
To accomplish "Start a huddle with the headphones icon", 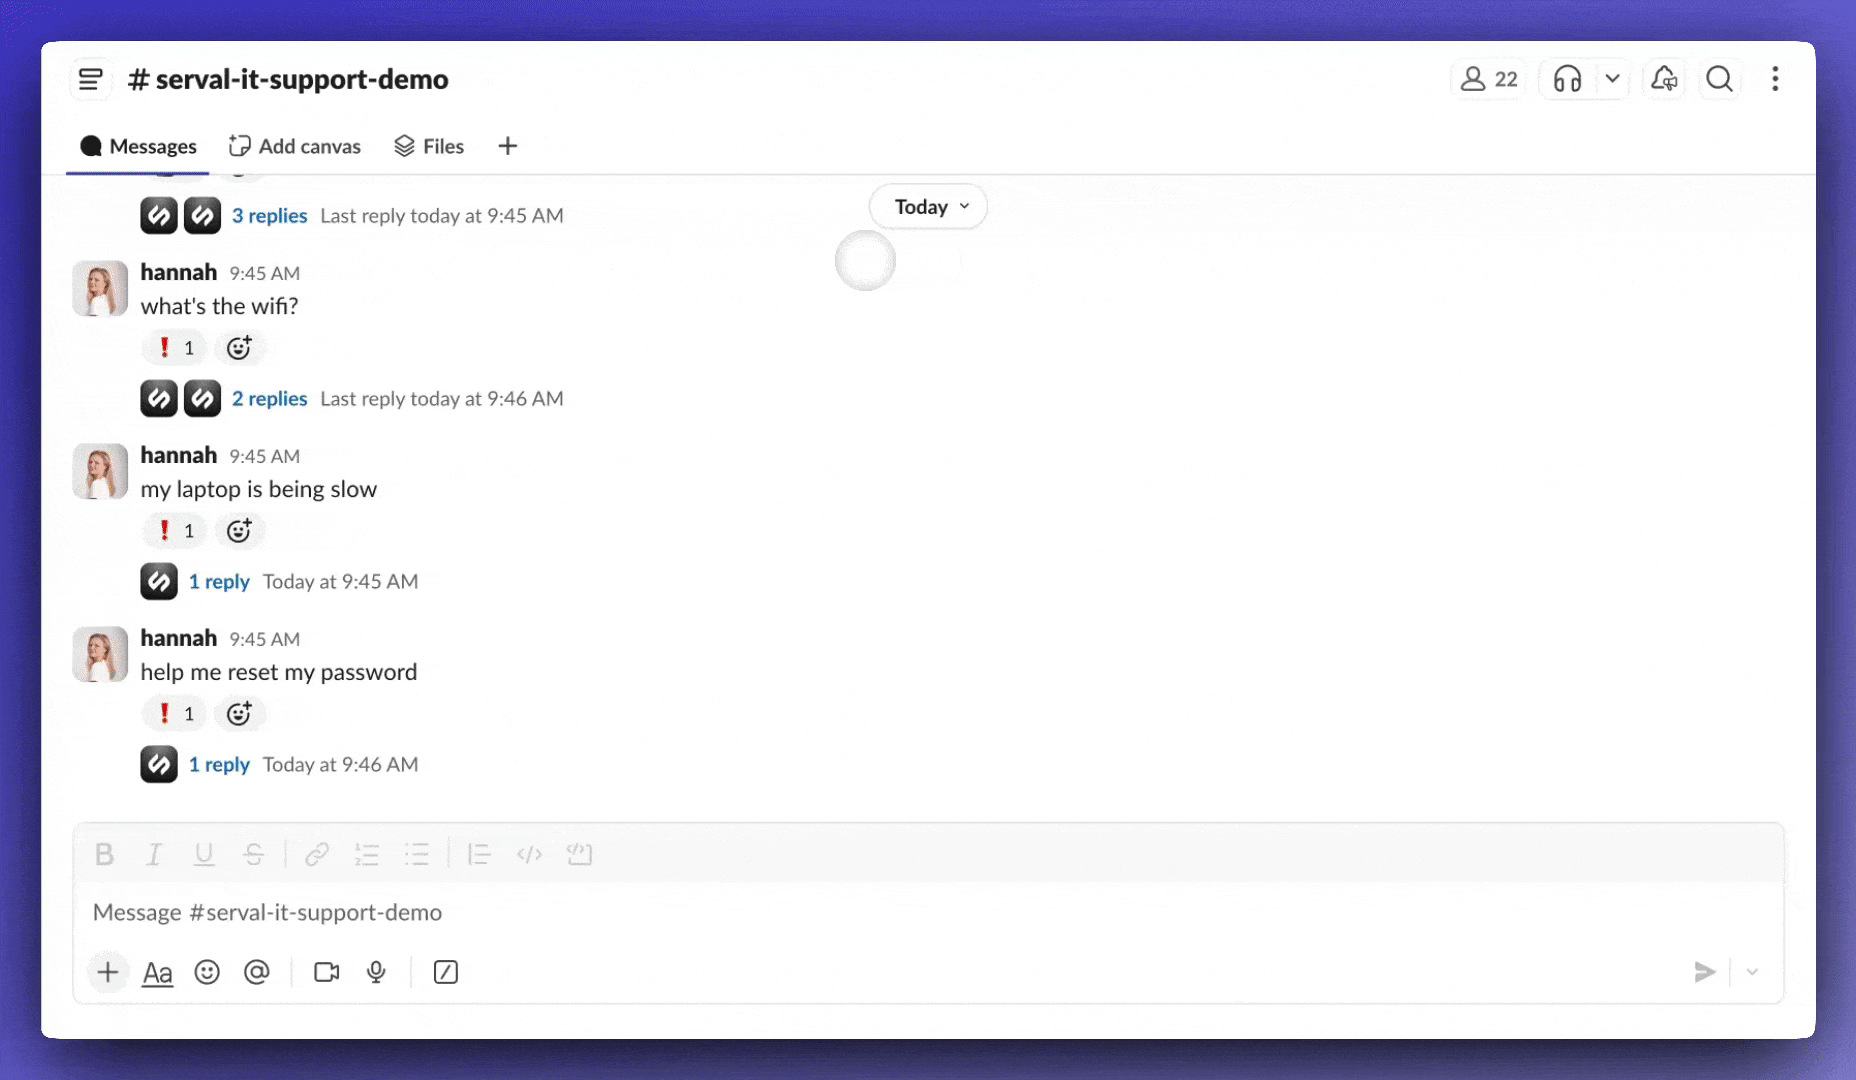I will tap(1566, 78).
